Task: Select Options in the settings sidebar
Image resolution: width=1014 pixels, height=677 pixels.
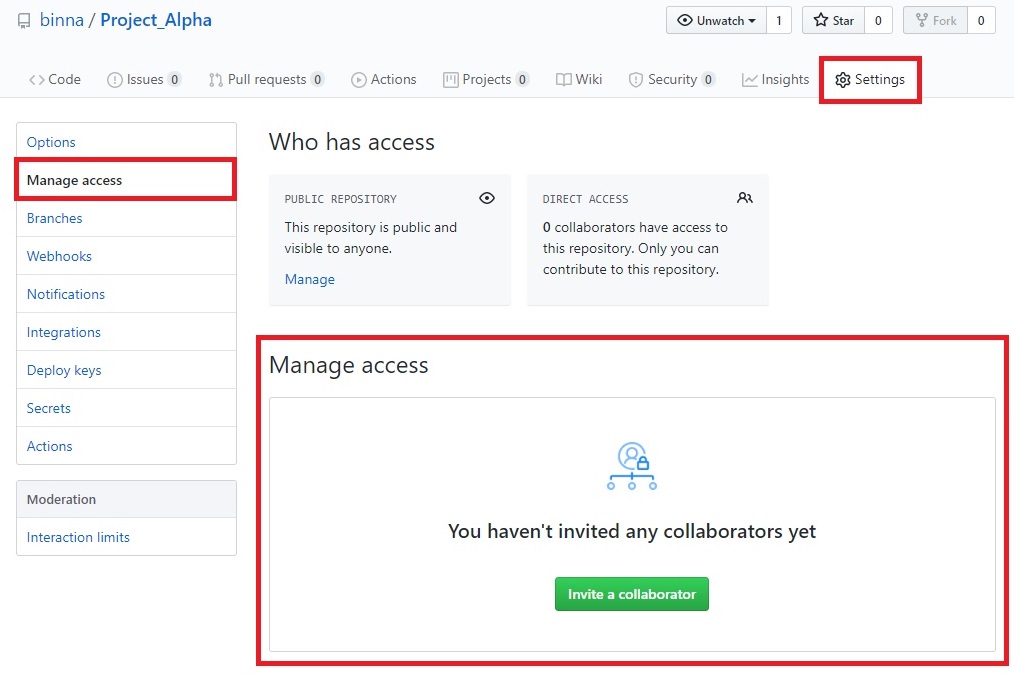Action: (126, 142)
